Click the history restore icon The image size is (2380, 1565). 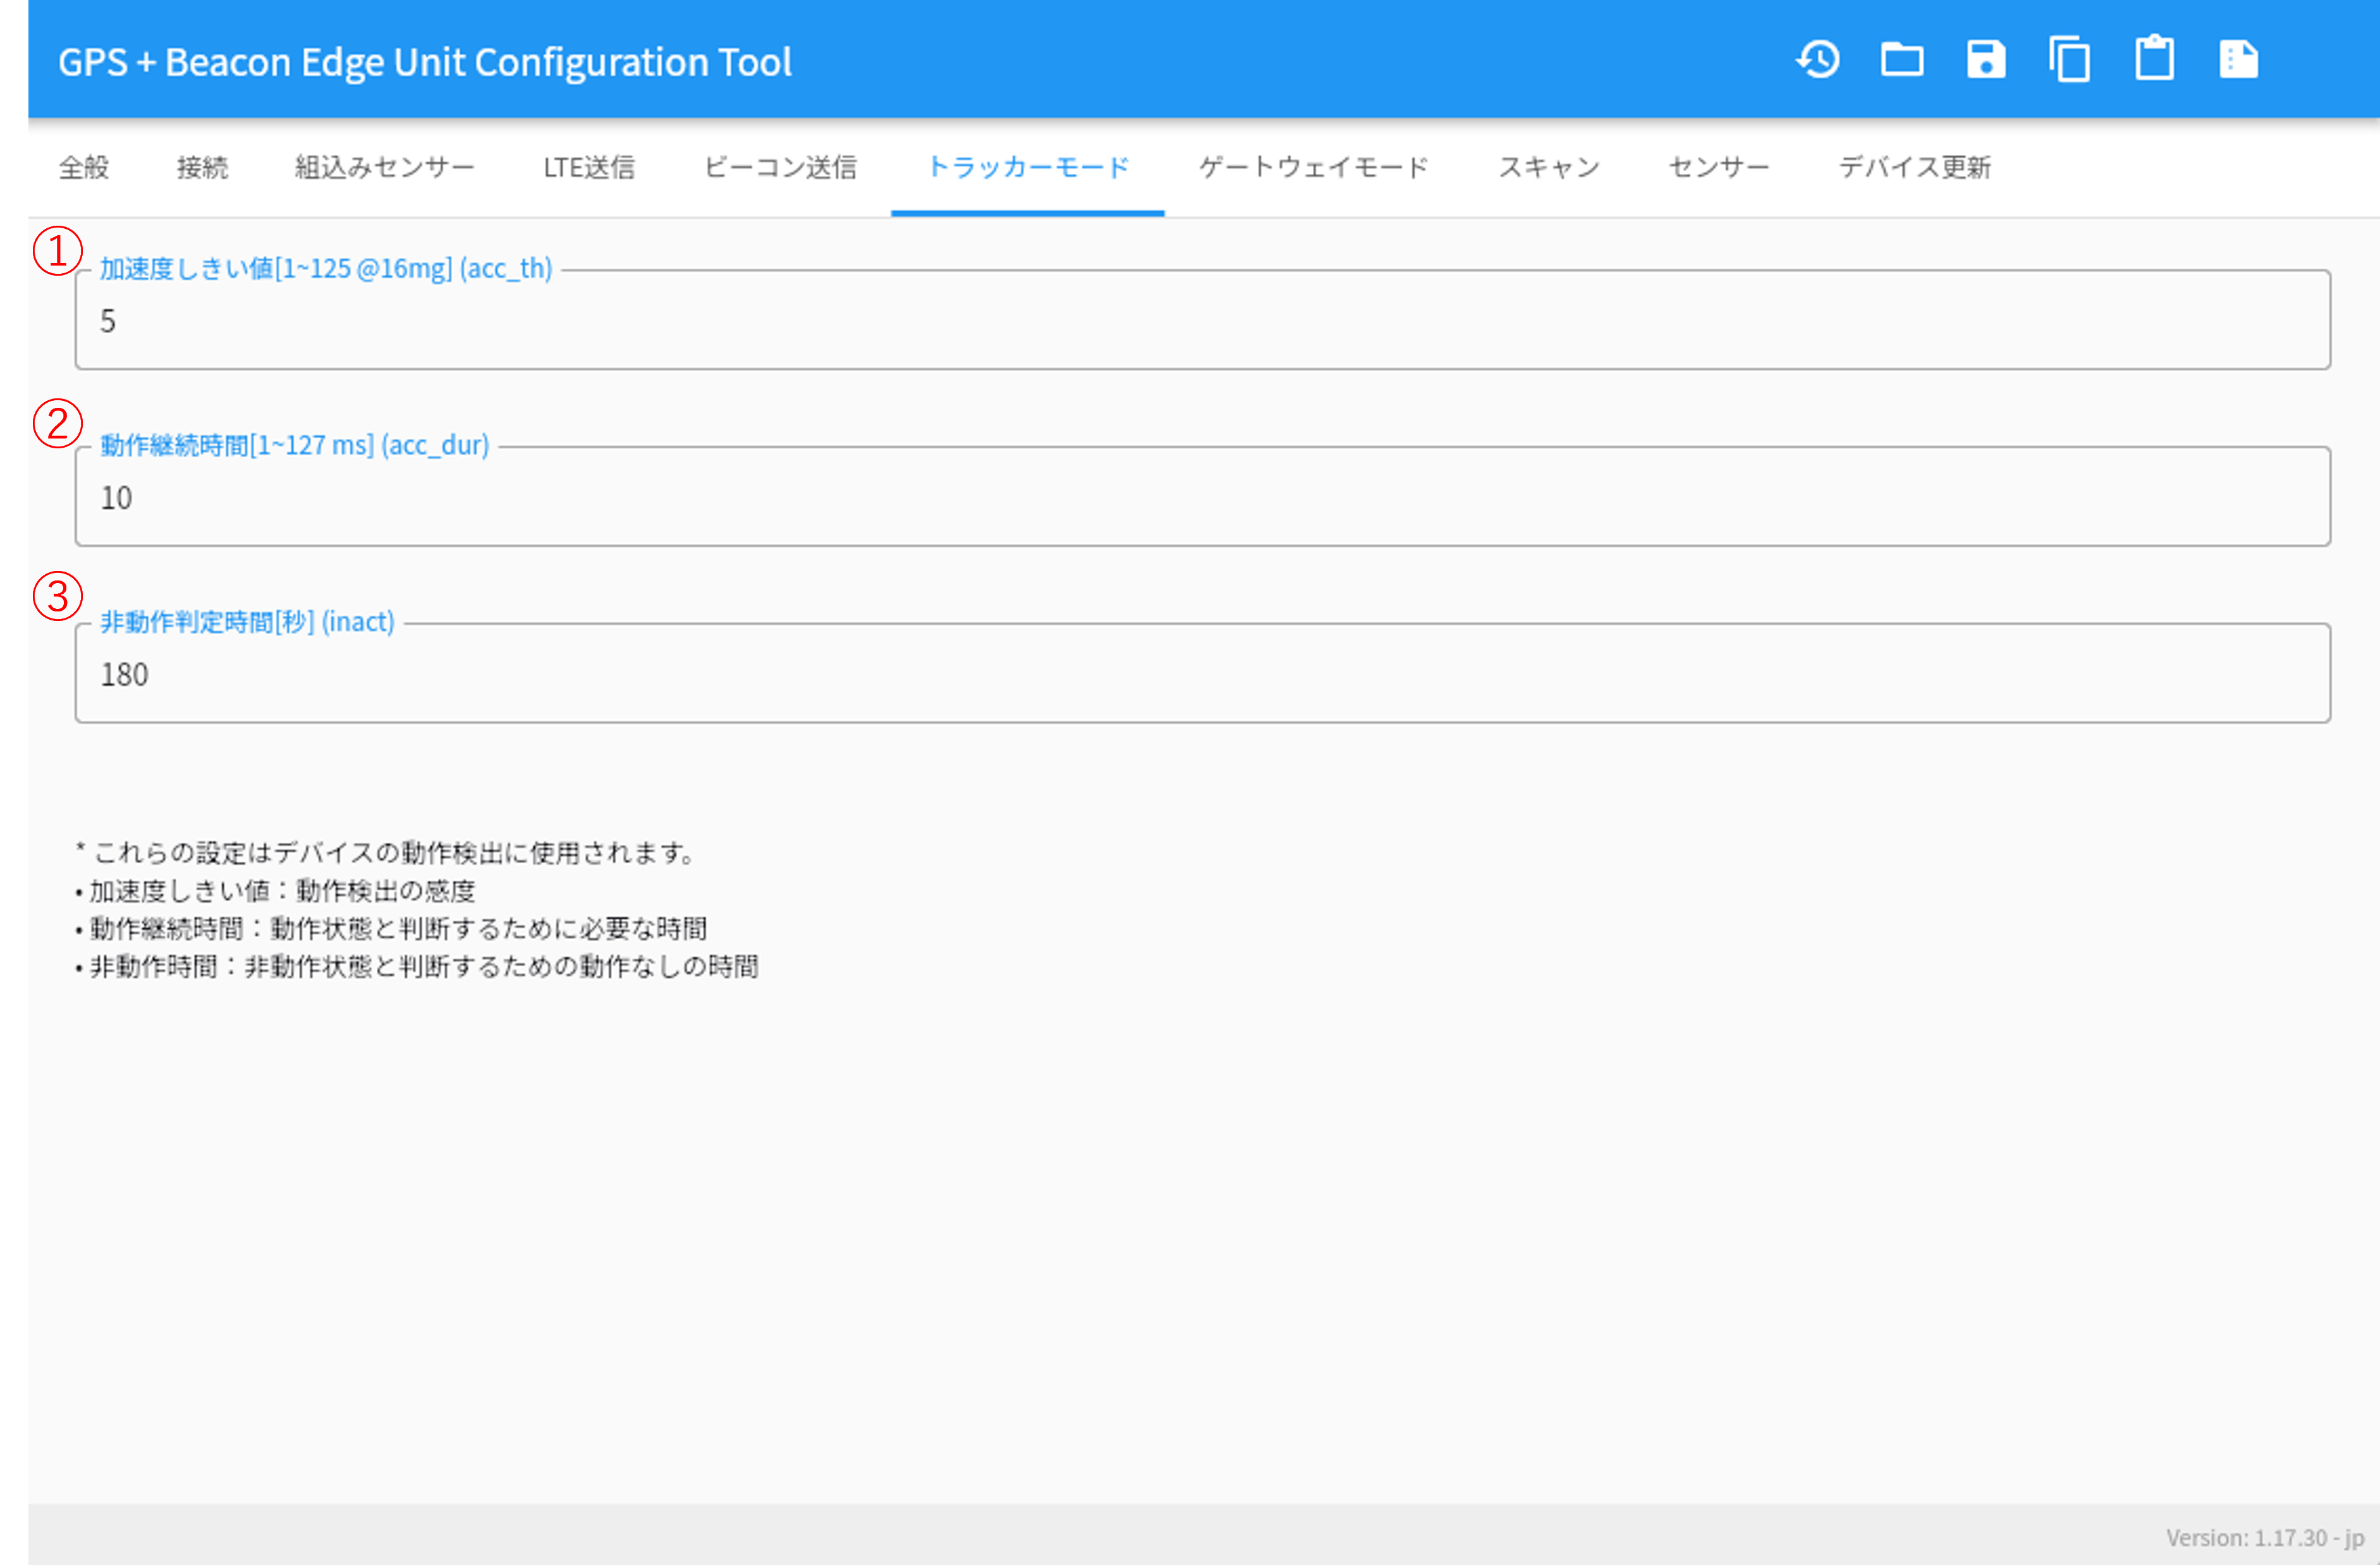1818,60
